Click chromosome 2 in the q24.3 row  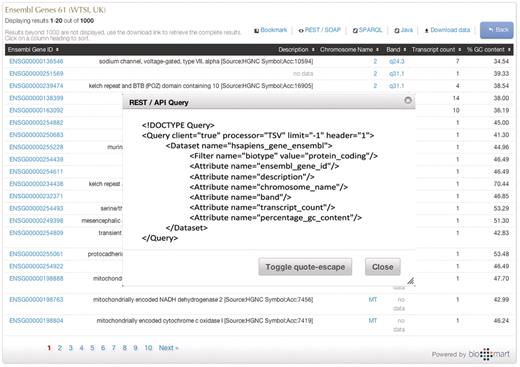click(x=375, y=61)
